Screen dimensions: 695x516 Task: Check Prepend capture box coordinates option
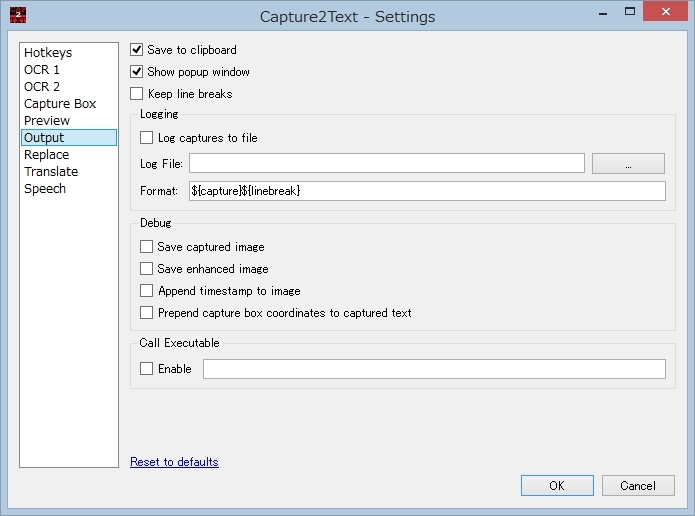[x=147, y=313]
